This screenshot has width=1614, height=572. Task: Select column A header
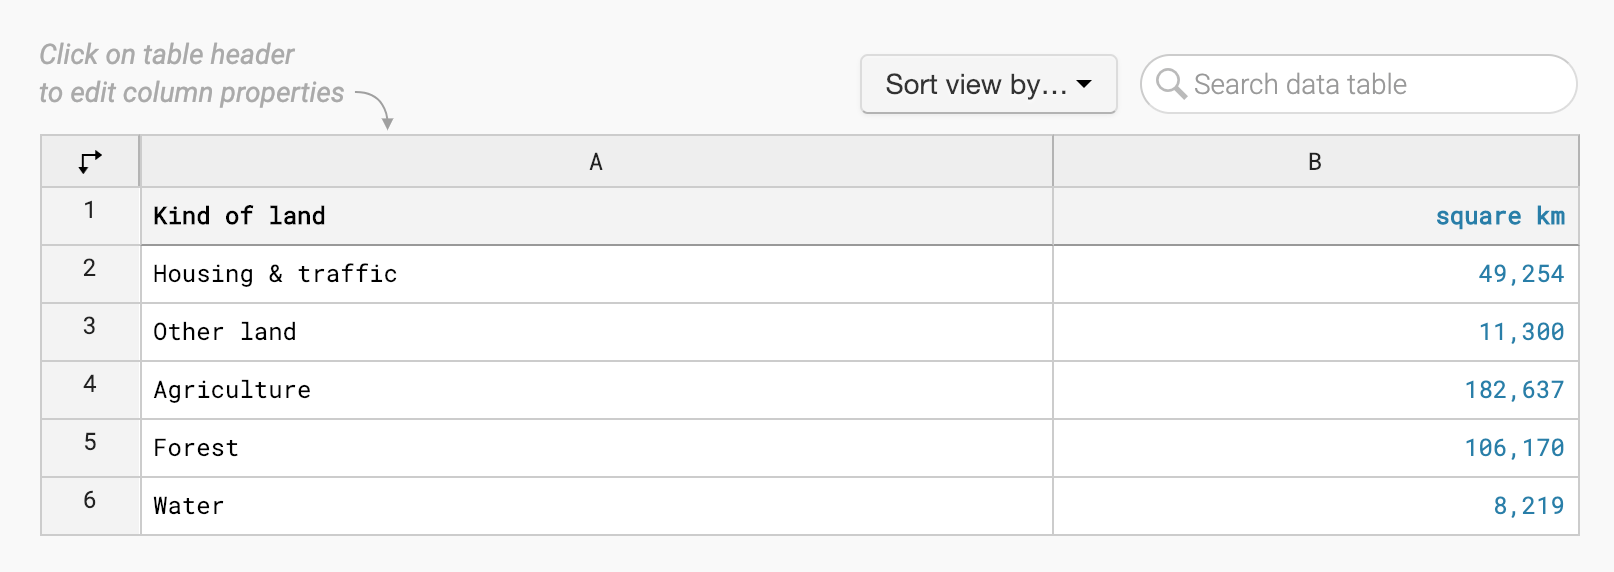pyautogui.click(x=596, y=162)
